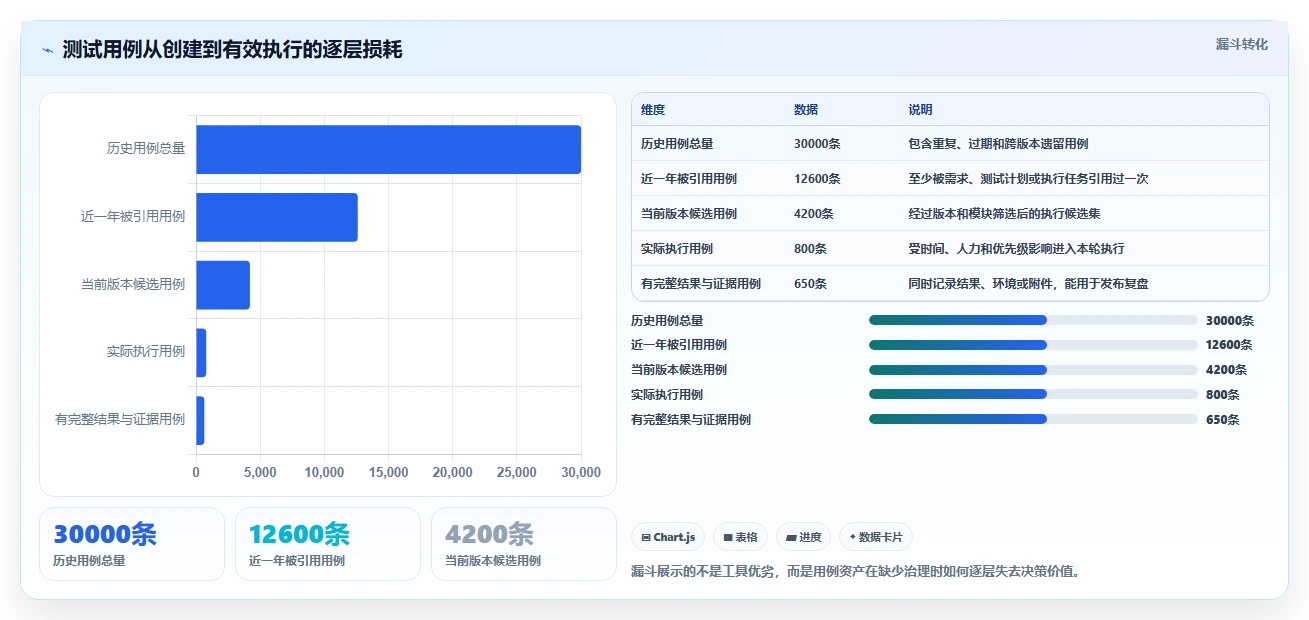Click the 历史用例总量 cell in the table

tap(677, 144)
